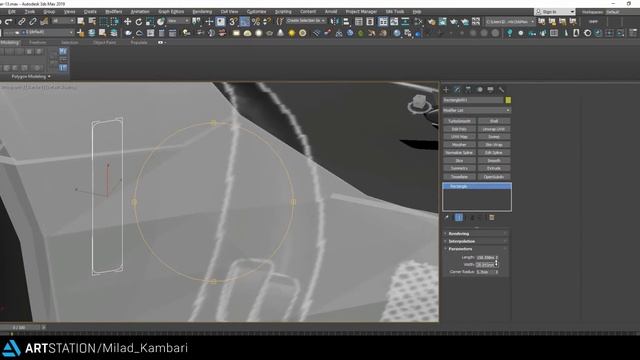Viewport: 640px width, 360px height.
Task: Click the Redo arrow icon
Action: (x=9, y=22)
